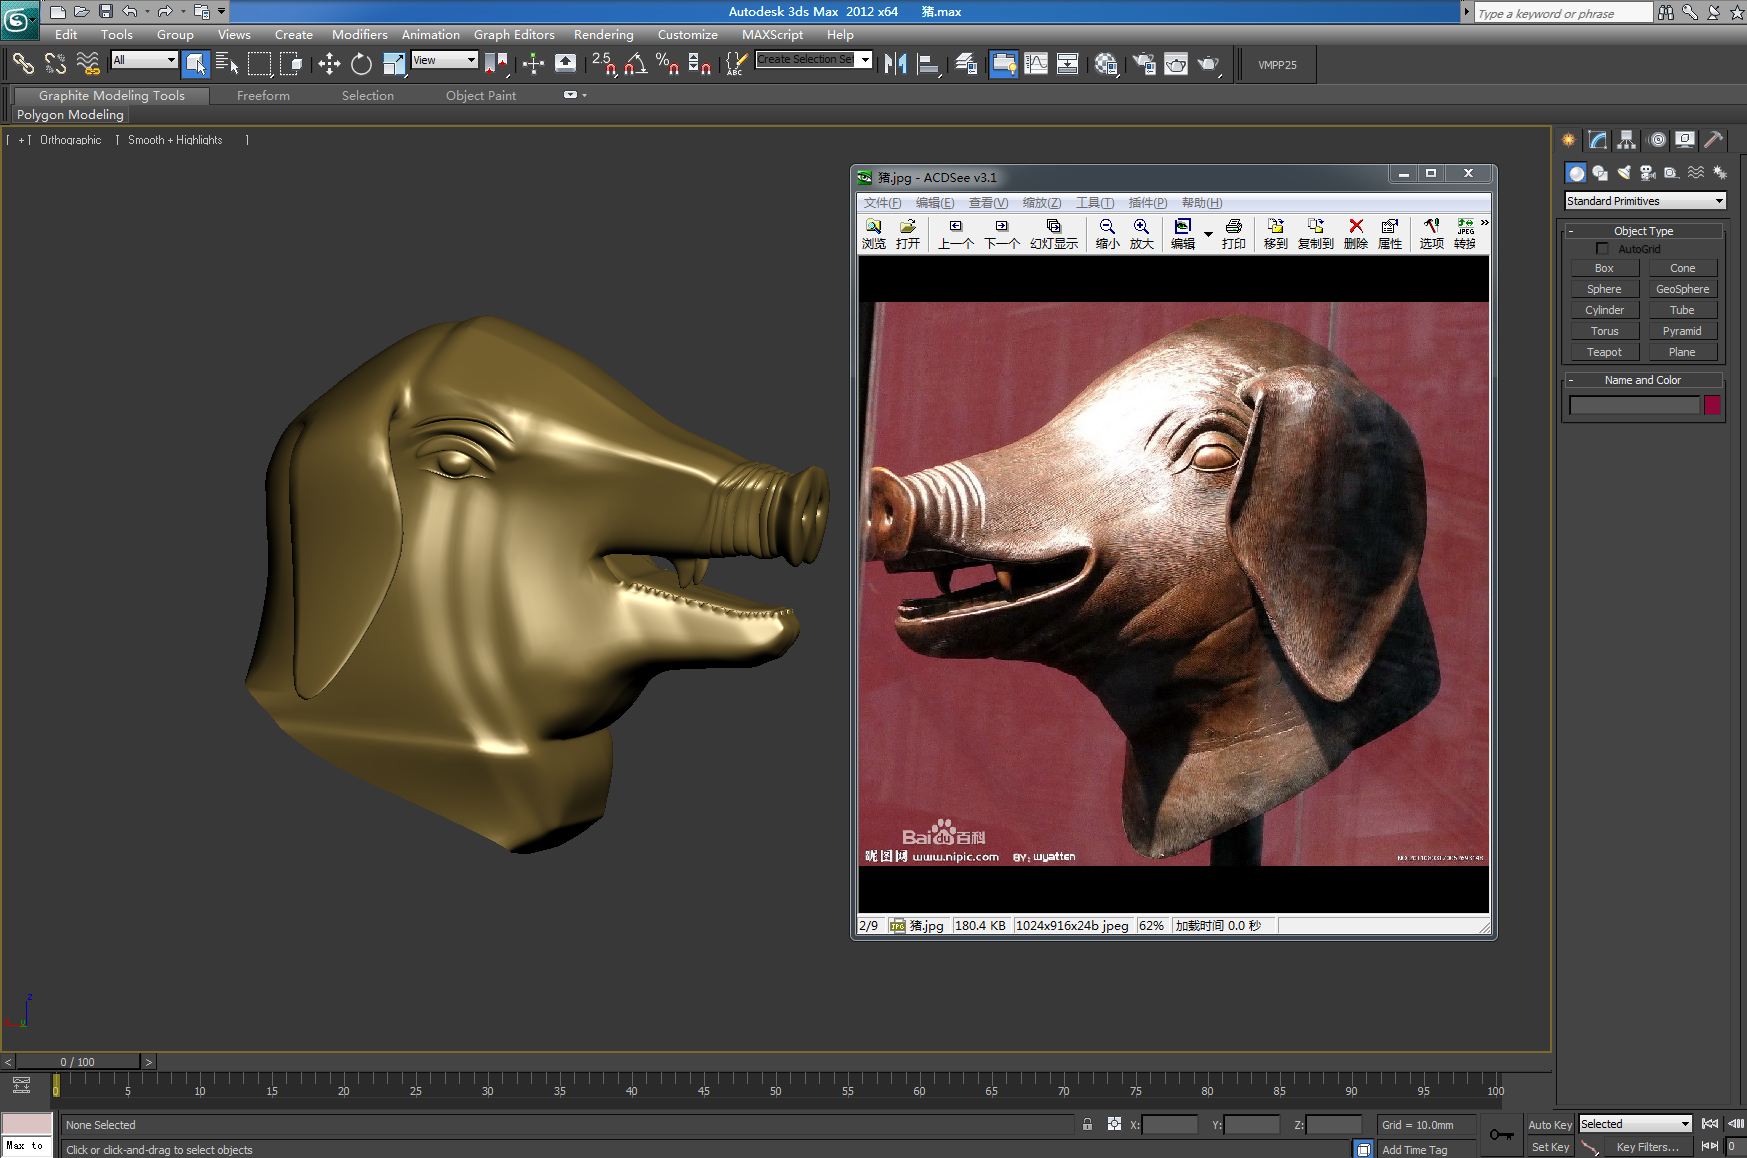This screenshot has height=1158, width=1747.
Task: Click the object color swatch
Action: [1712, 404]
